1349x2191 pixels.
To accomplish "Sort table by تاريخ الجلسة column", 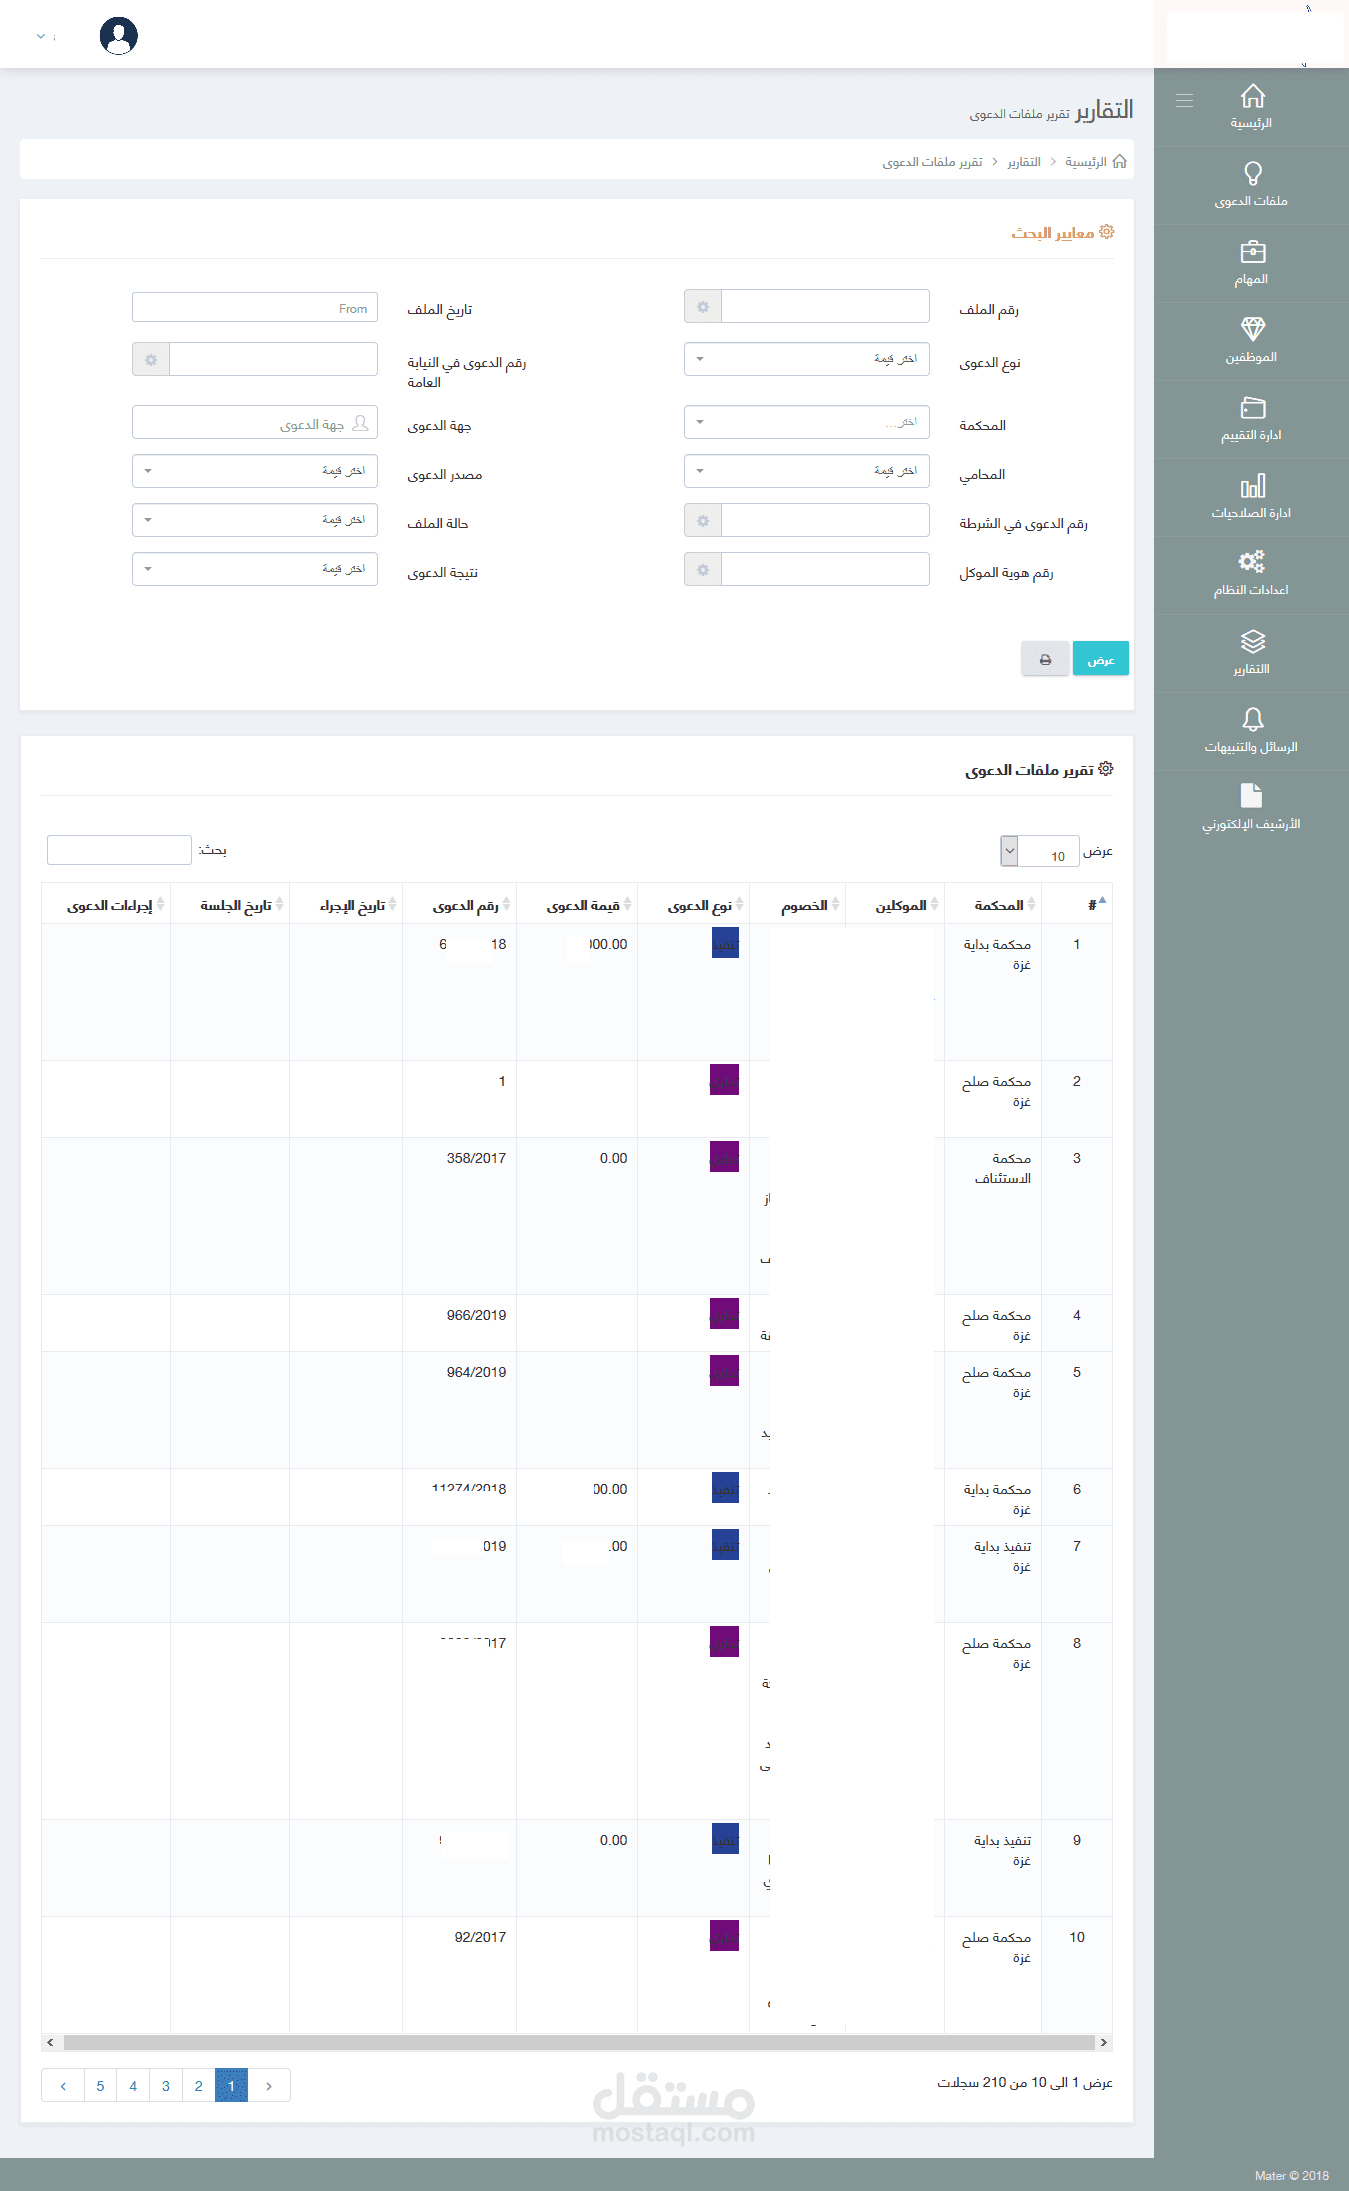I will (230, 904).
